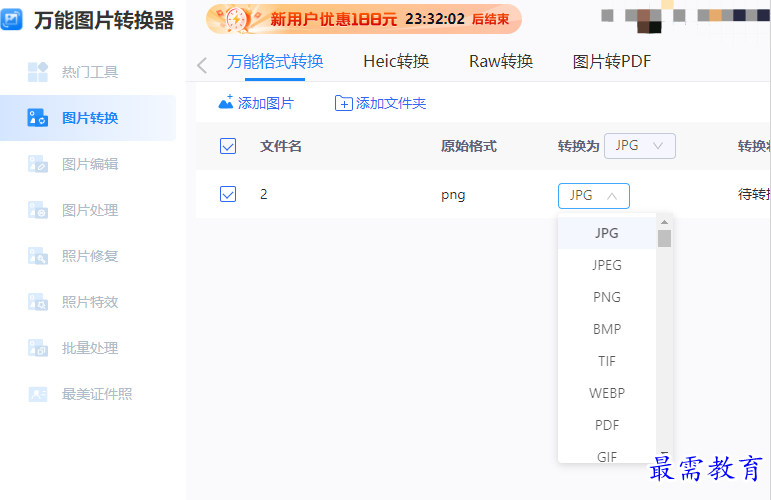Image resolution: width=771 pixels, height=500 pixels.
Task: Click the folder-plus icon beside 添加文件夹
Action: pos(344,103)
